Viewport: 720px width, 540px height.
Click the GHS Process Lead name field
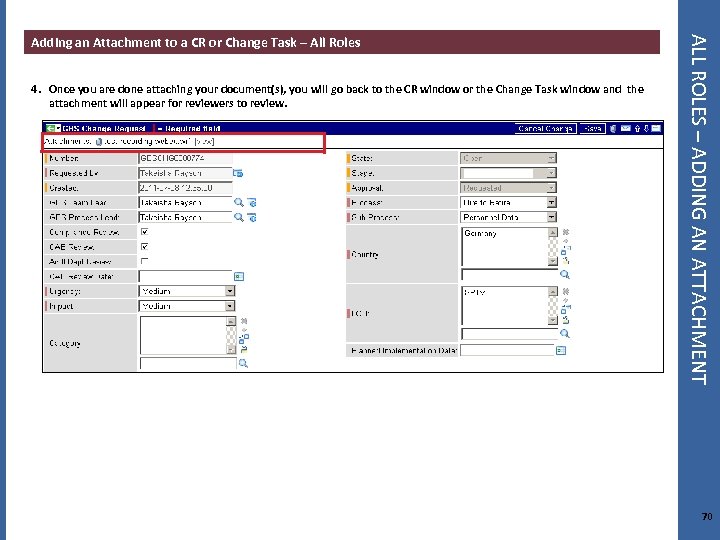[186, 217]
